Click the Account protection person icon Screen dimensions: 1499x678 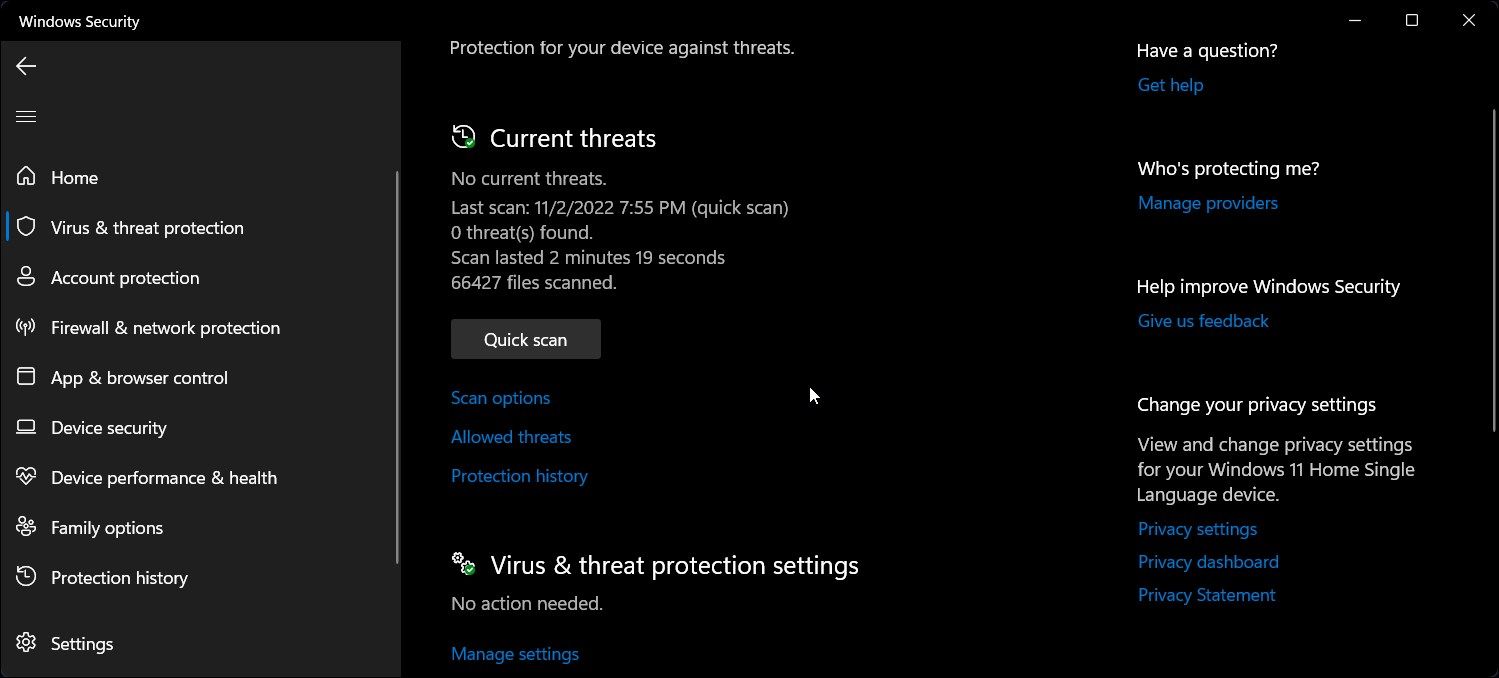pyautogui.click(x=26, y=277)
